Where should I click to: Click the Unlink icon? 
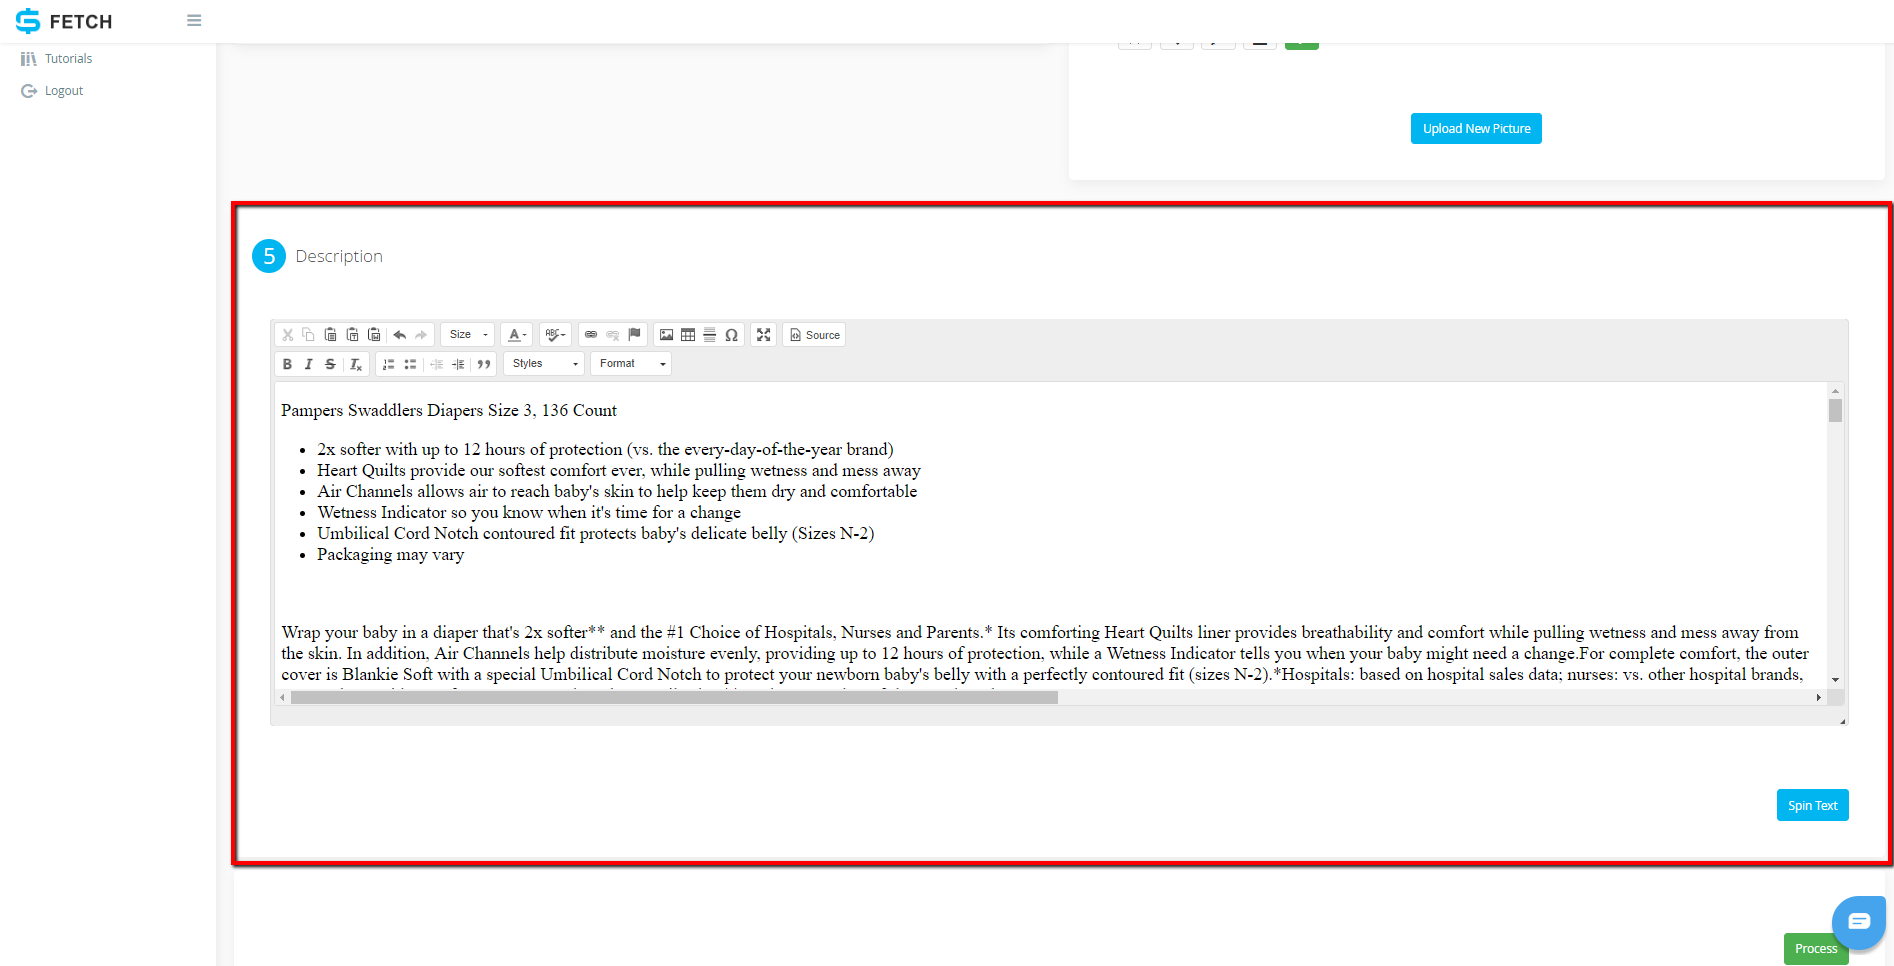coord(612,335)
